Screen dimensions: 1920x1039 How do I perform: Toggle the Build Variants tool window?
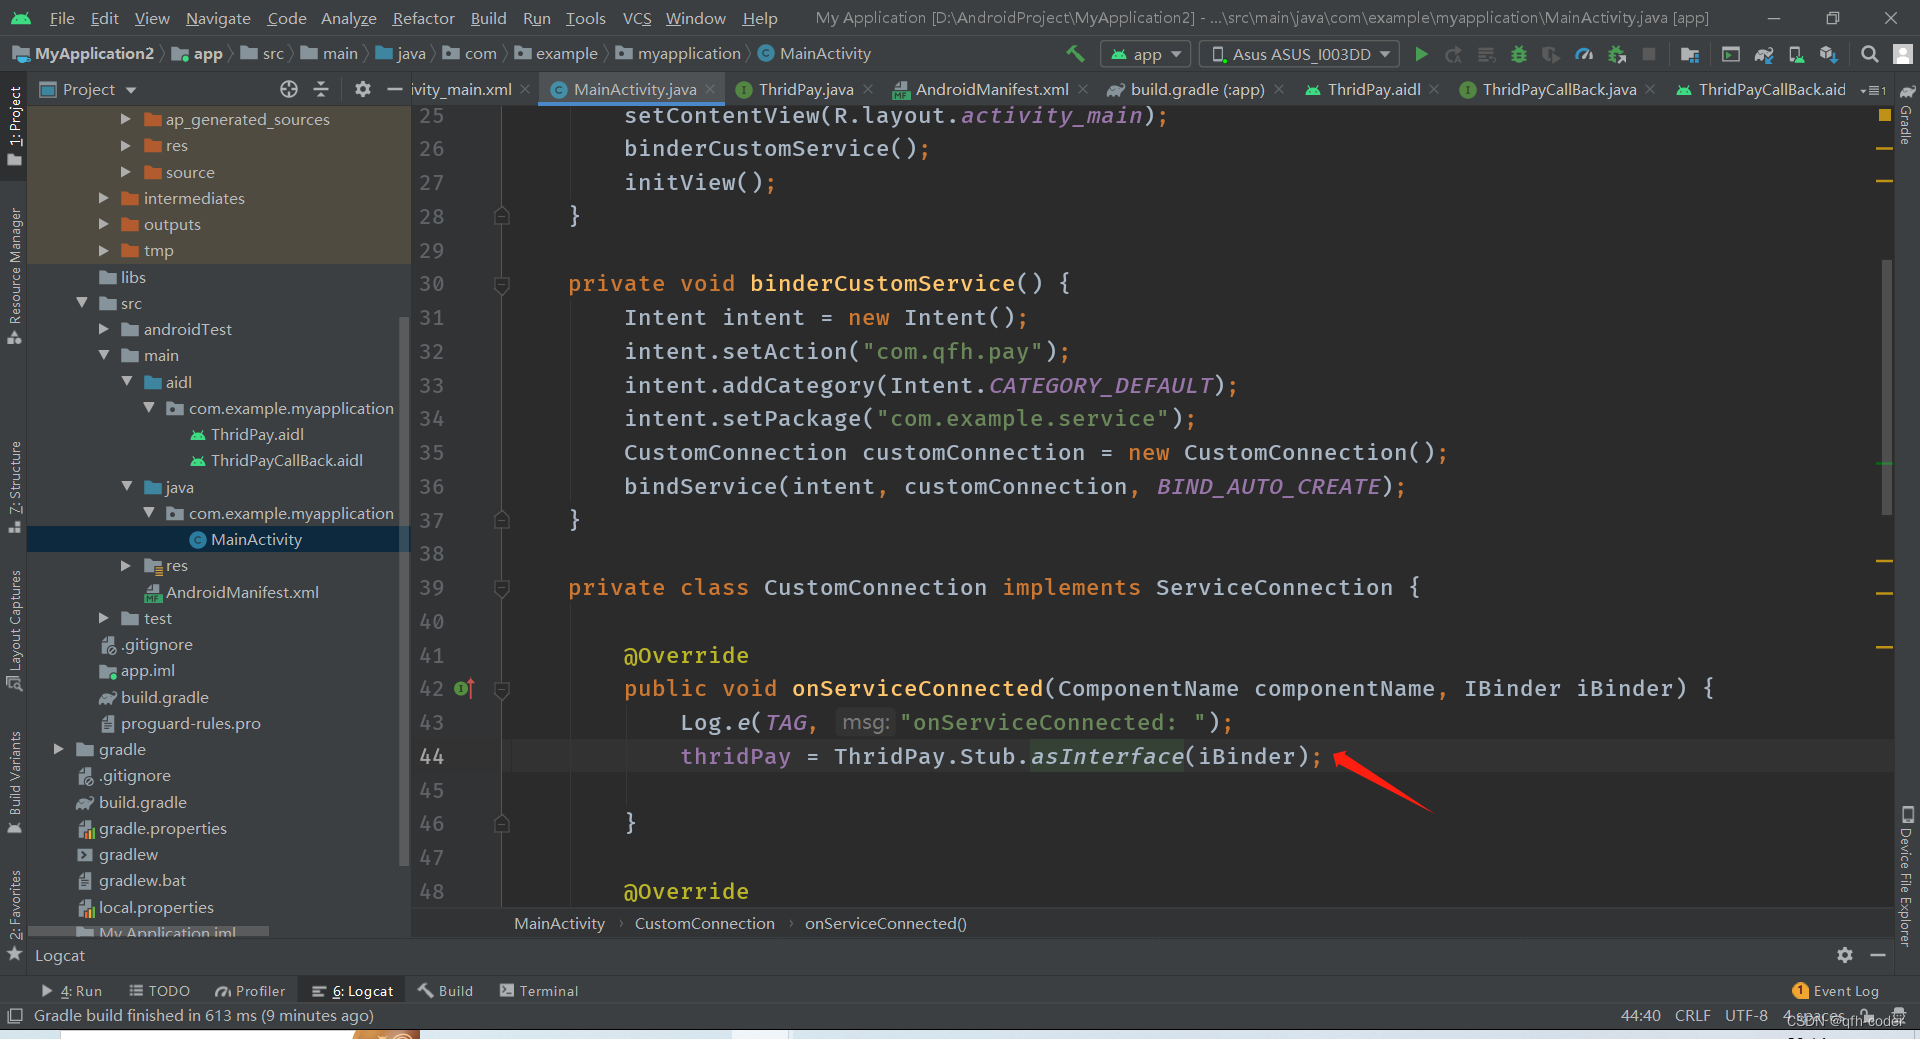14,782
